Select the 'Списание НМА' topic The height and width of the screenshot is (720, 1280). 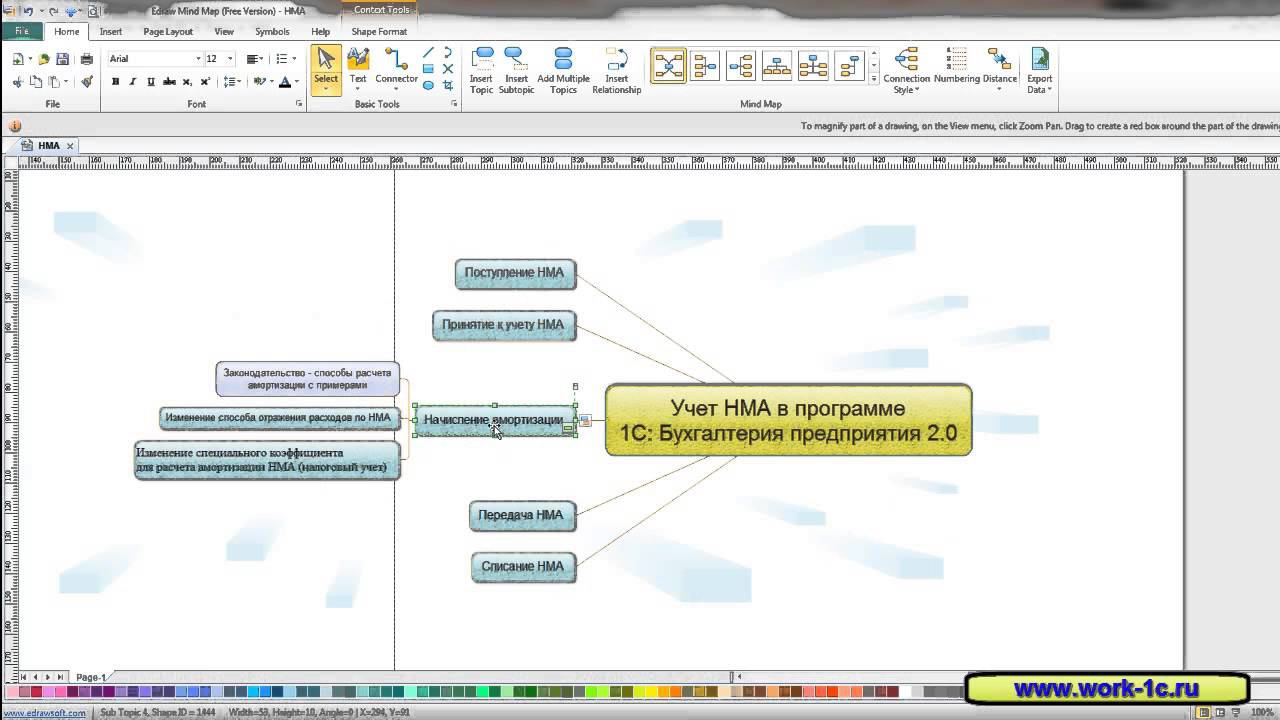pyautogui.click(x=523, y=567)
